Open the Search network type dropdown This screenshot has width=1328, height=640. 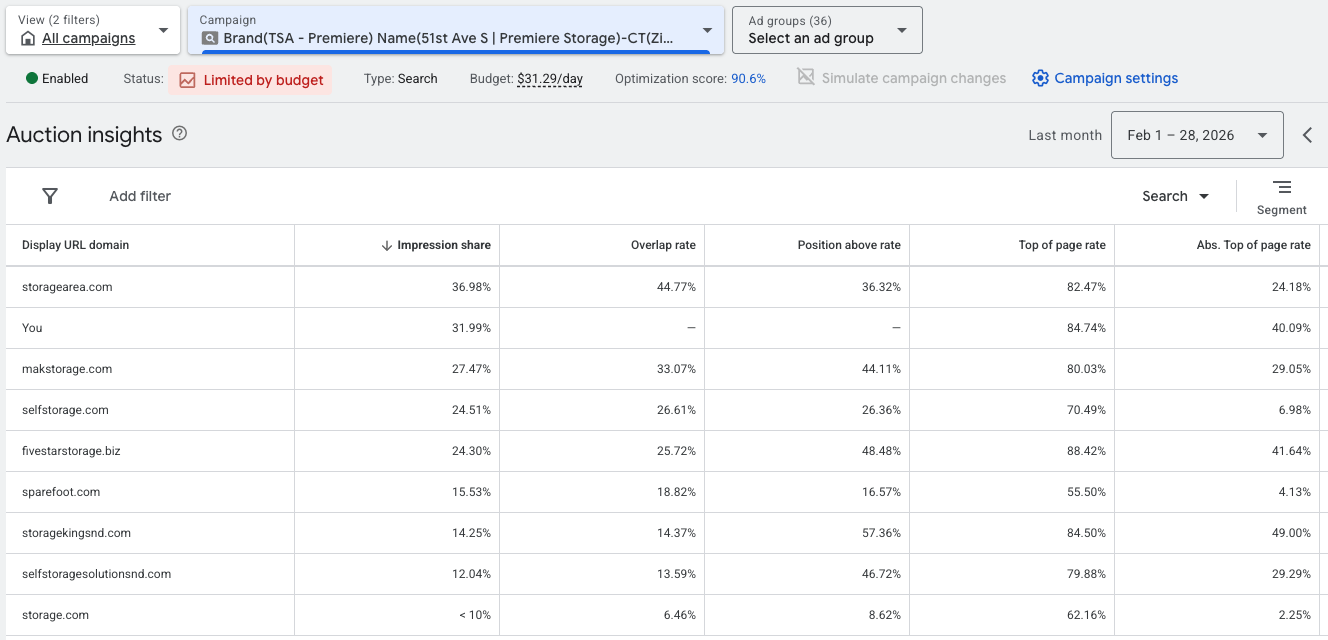tap(1175, 196)
